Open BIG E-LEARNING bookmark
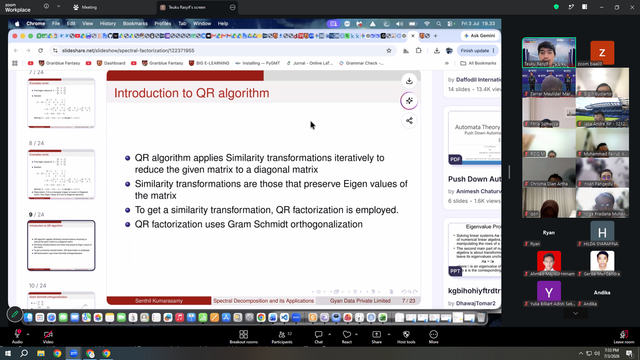This screenshot has width=640, height=360. (209, 63)
